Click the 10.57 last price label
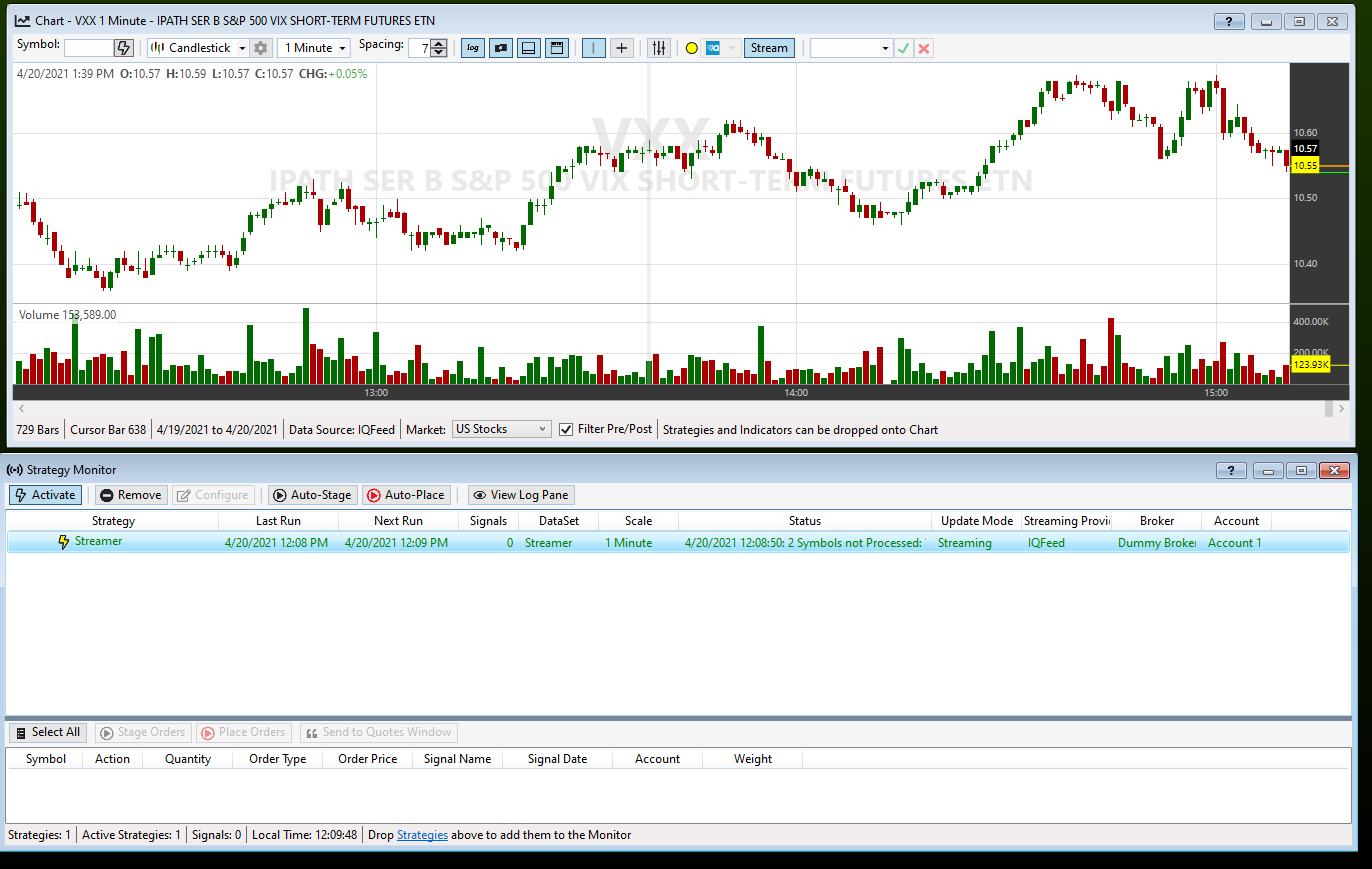 (1305, 148)
